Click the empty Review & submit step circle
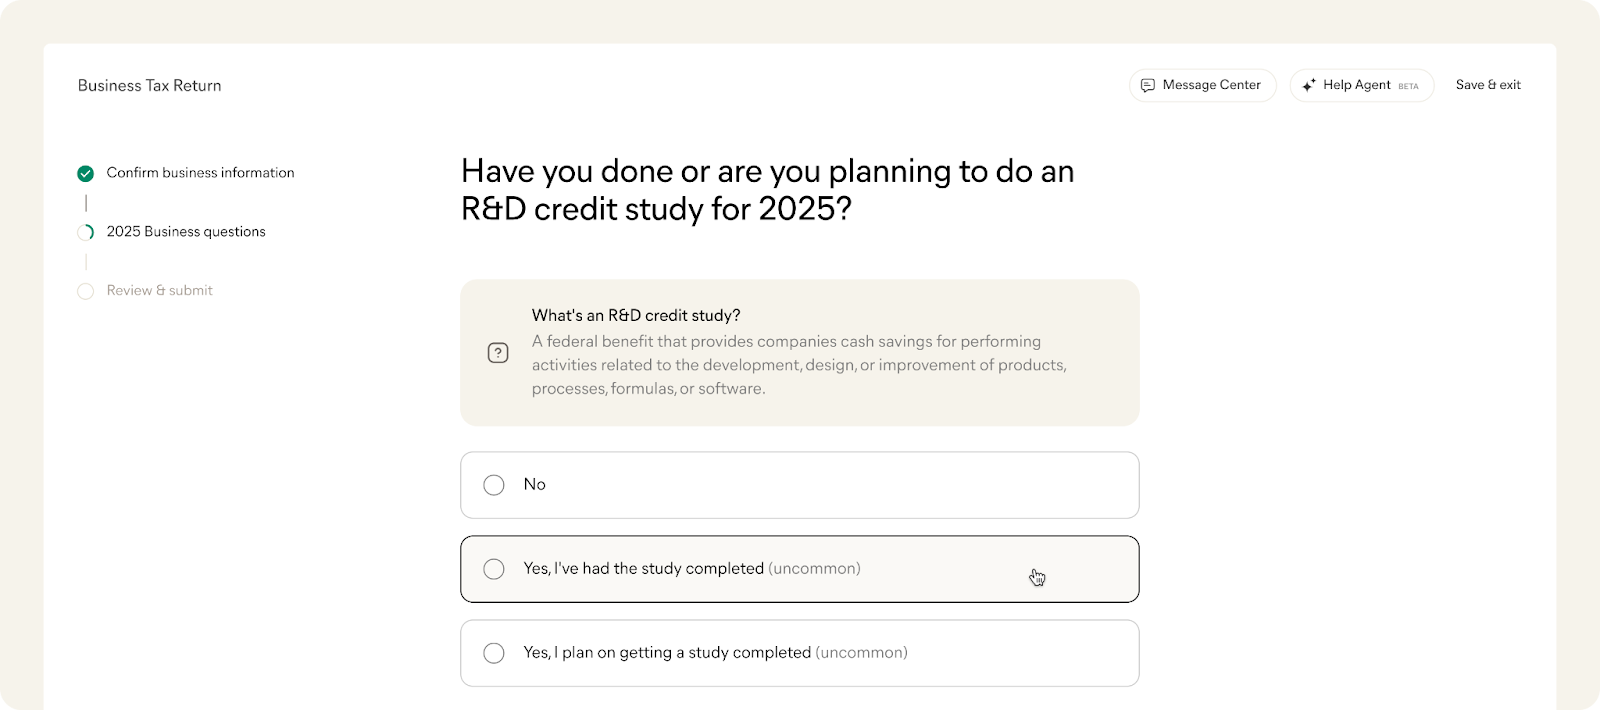This screenshot has width=1600, height=710. point(86,291)
